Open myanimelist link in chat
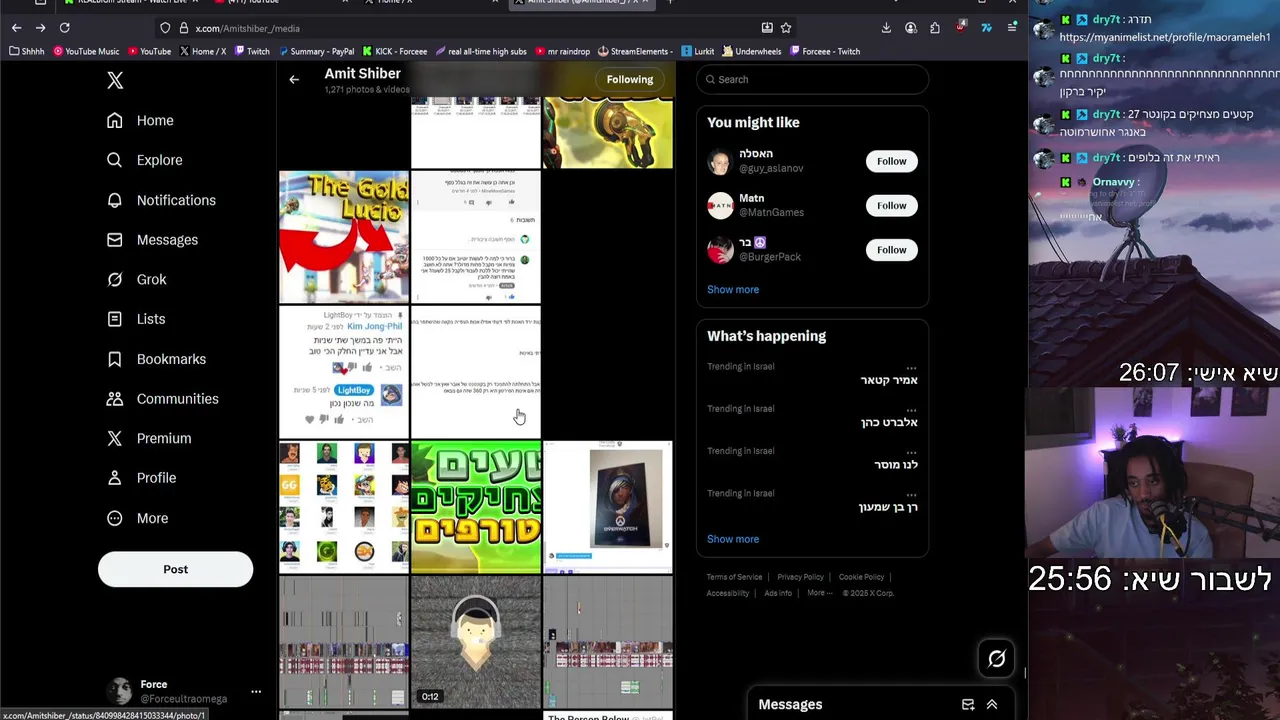This screenshot has height=720, width=1280. click(1165, 37)
